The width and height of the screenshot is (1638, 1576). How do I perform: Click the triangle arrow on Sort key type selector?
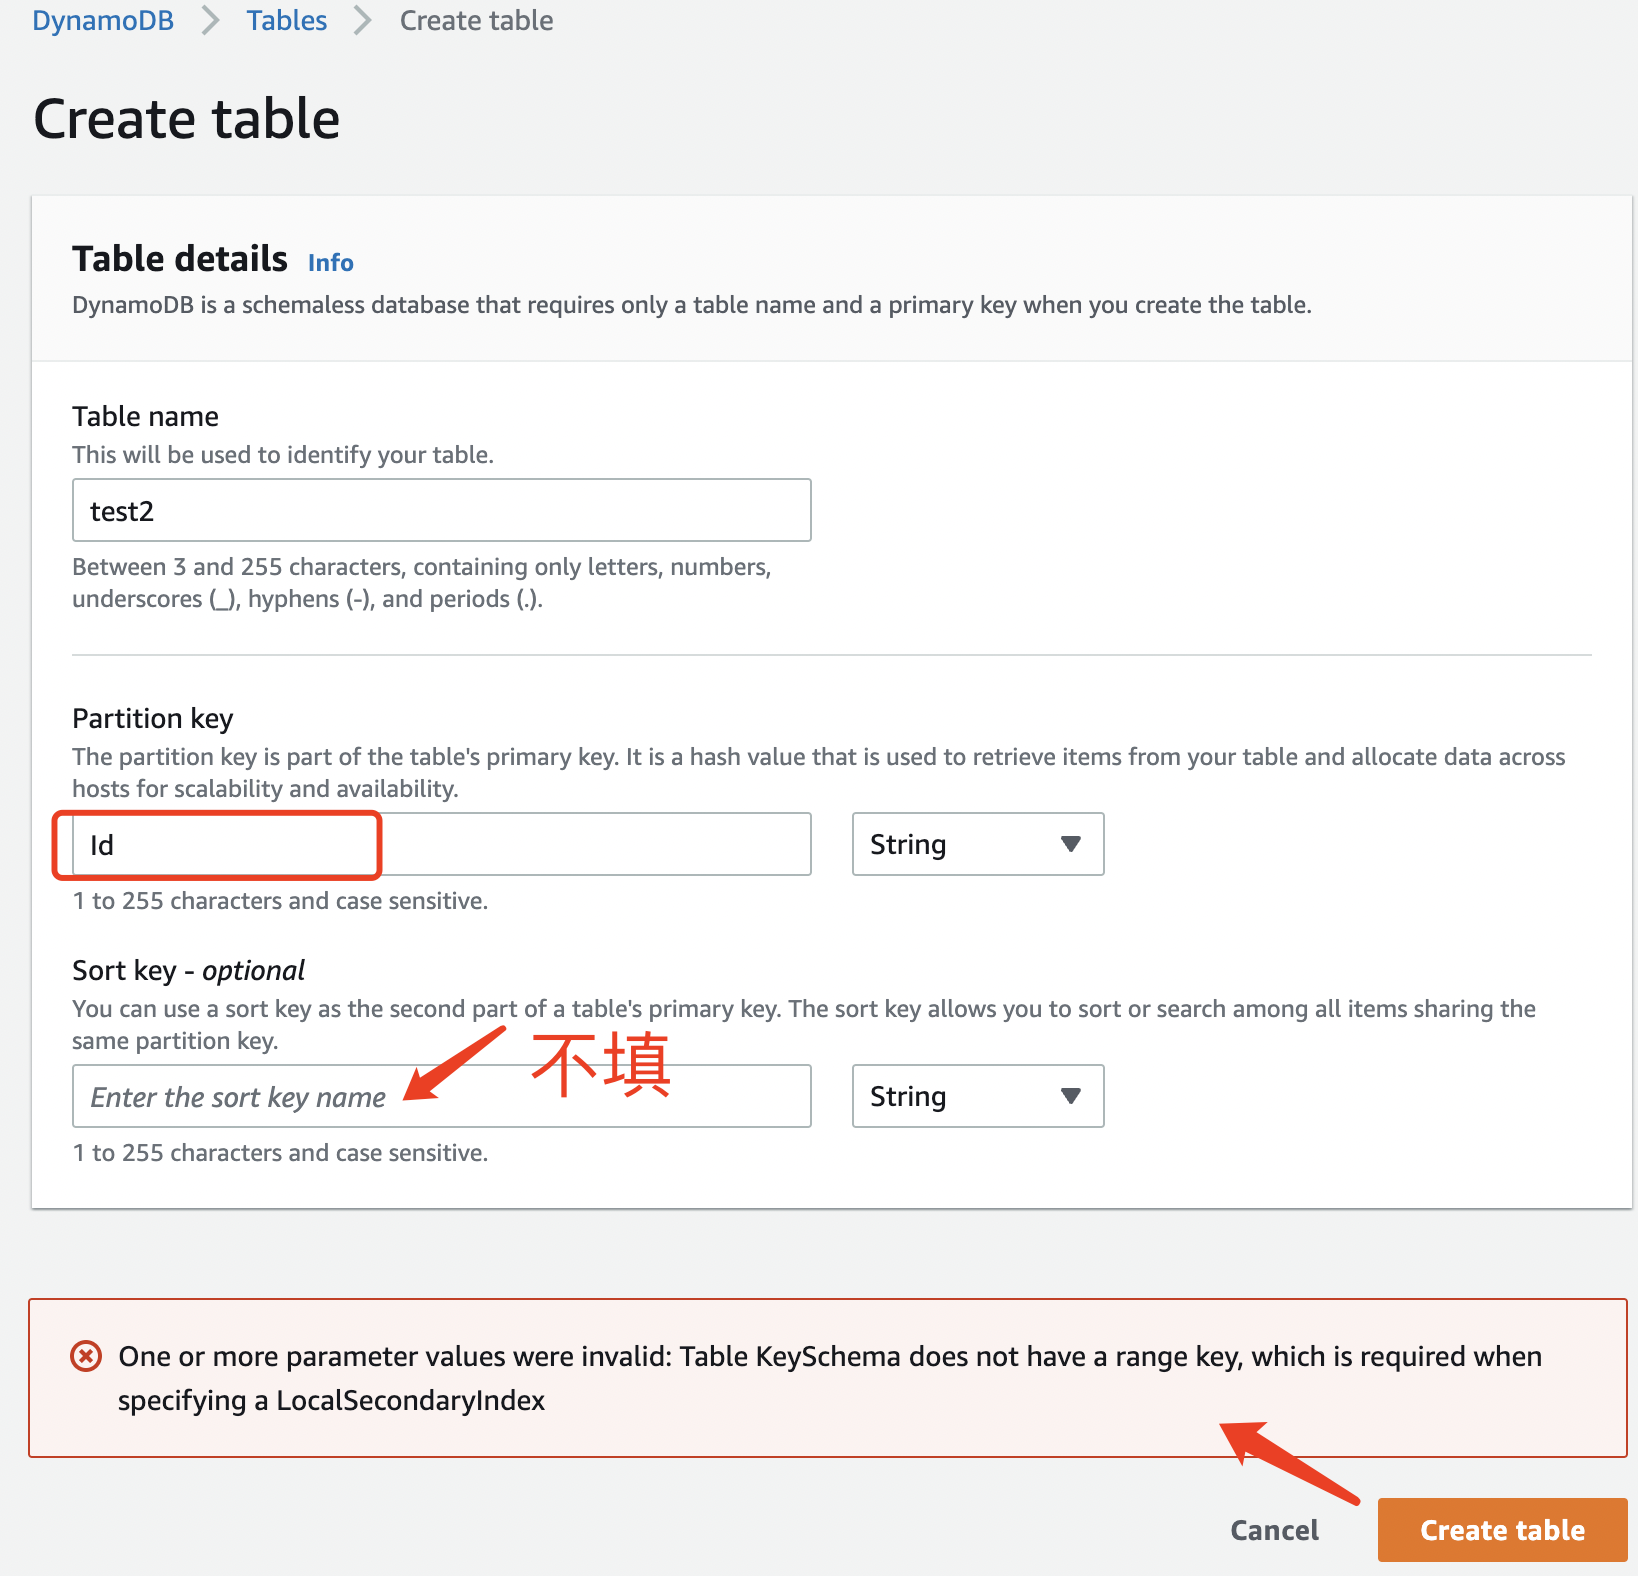(x=1071, y=1097)
